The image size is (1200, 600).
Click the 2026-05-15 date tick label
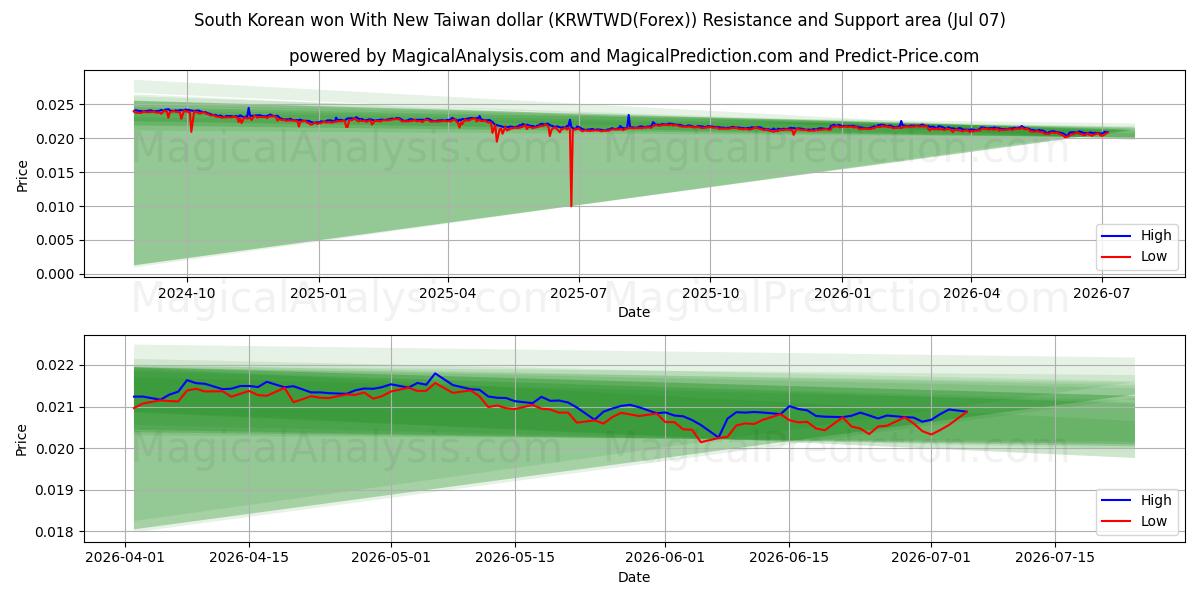pyautogui.click(x=515, y=557)
